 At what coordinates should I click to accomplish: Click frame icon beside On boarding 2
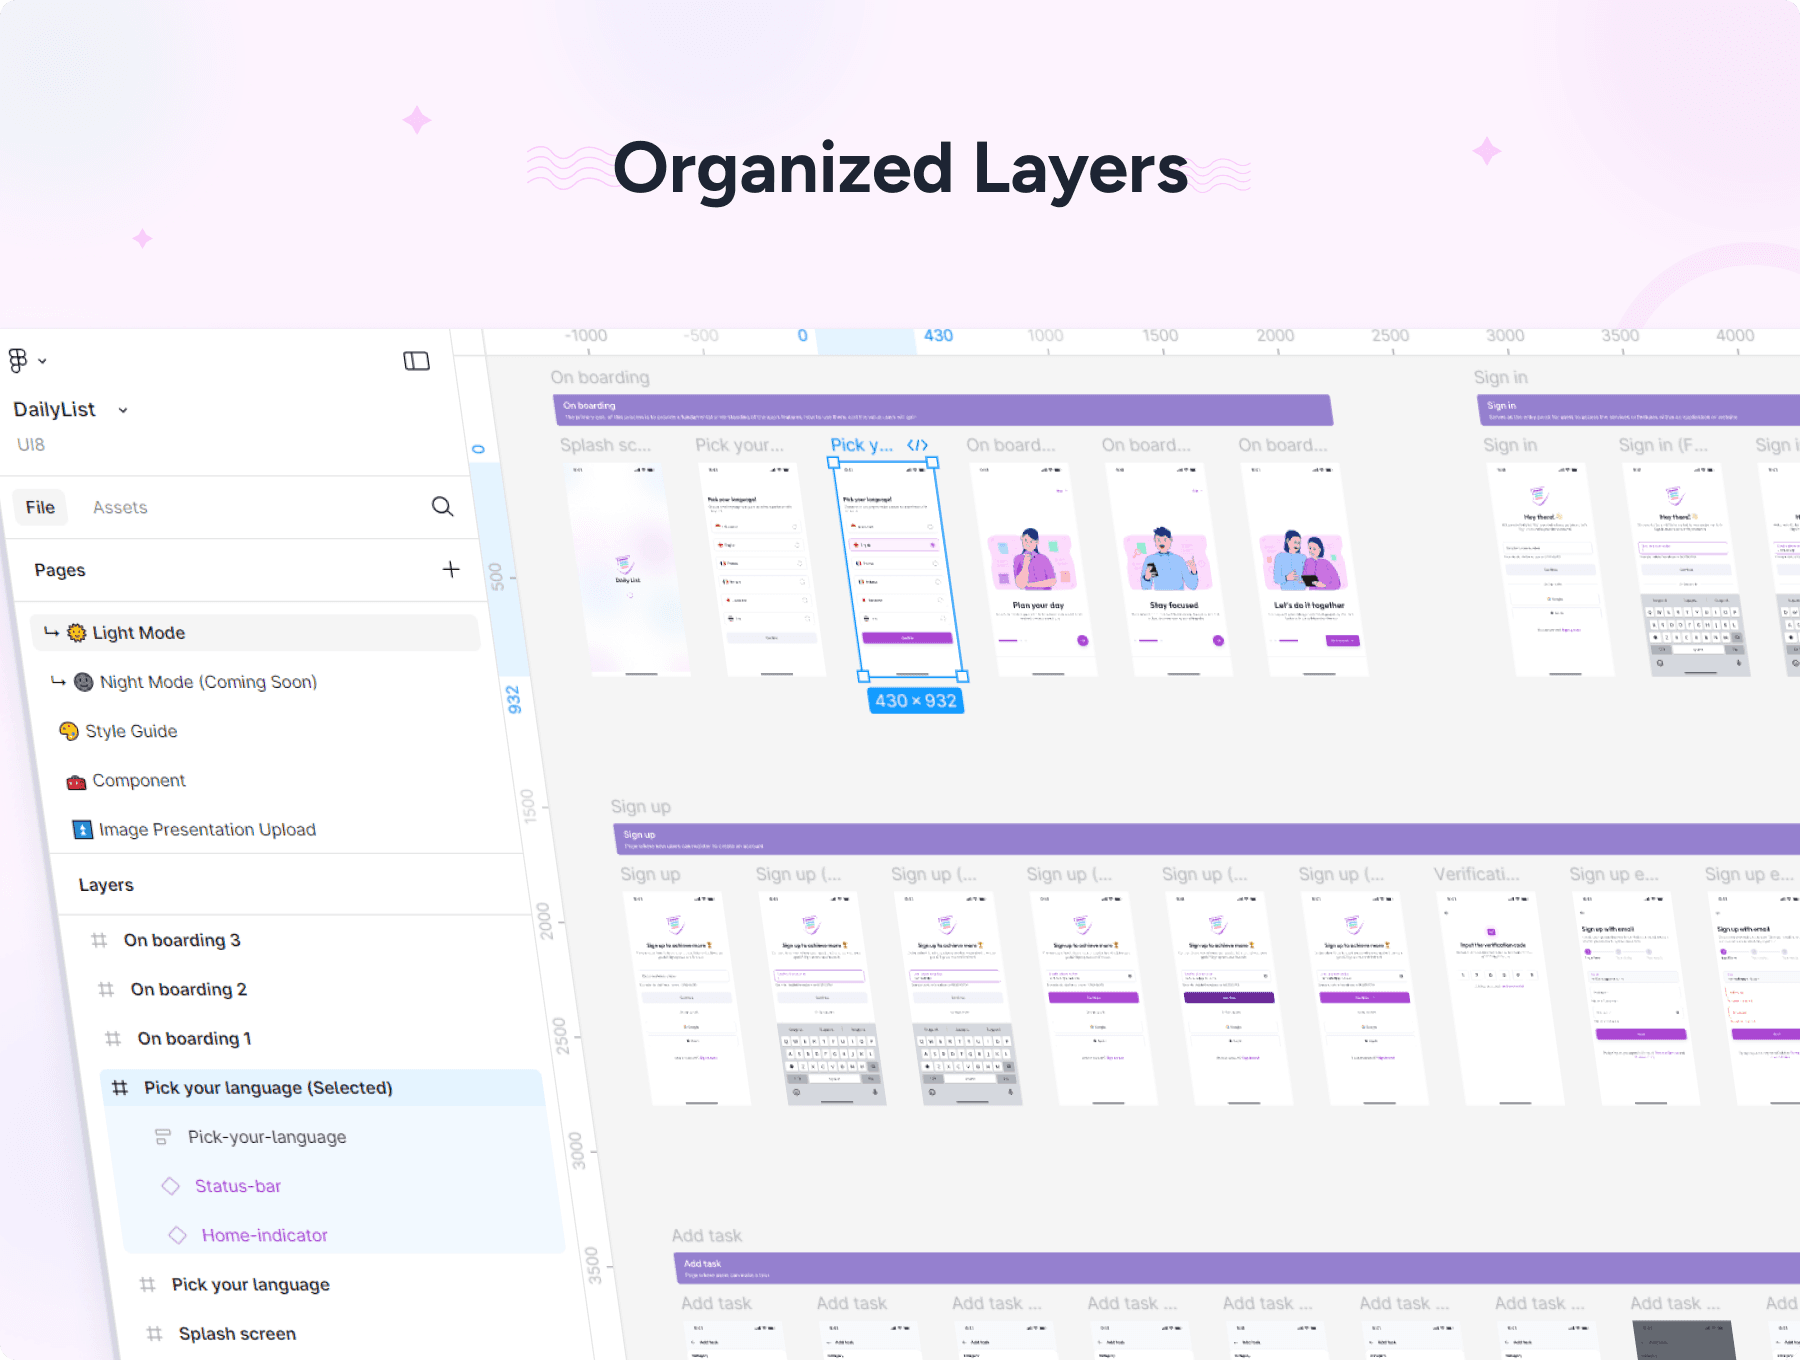[x=106, y=989]
